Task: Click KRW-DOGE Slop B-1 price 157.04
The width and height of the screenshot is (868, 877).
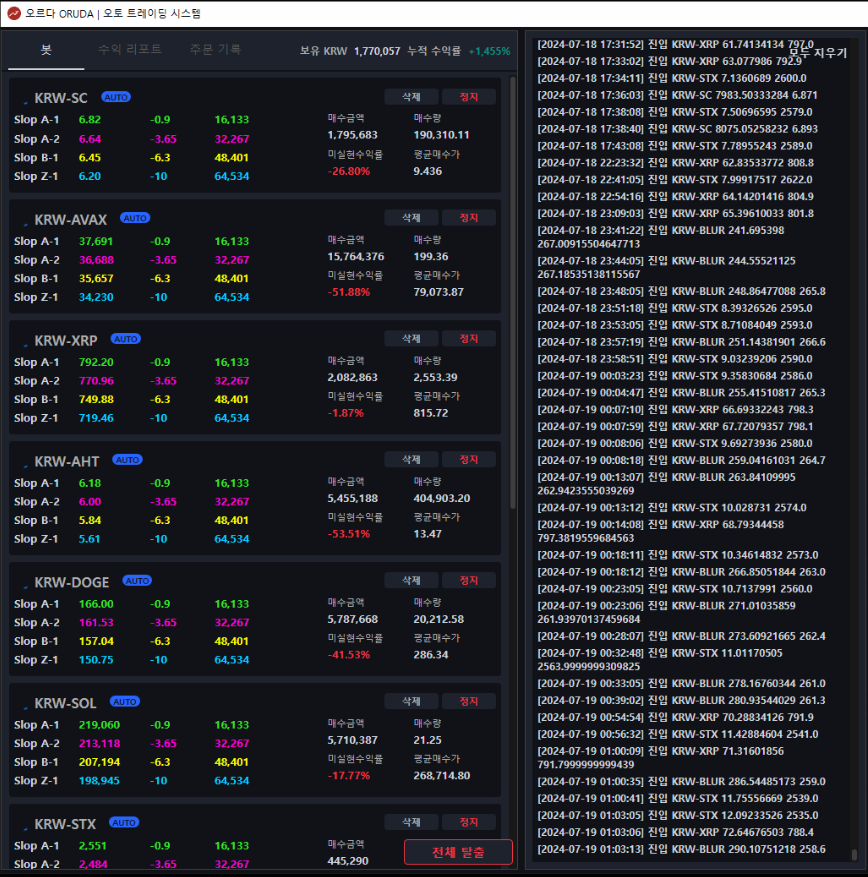Action: (x=96, y=641)
